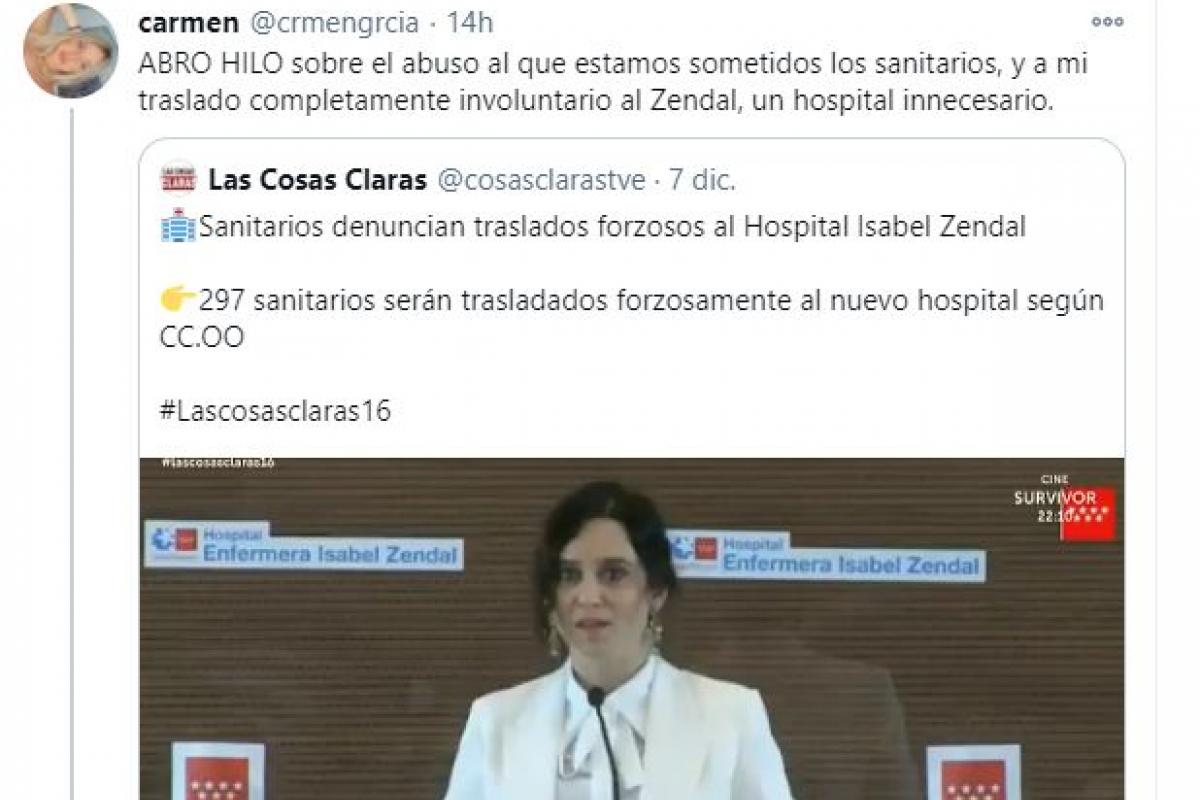This screenshot has width=1200, height=800.
Task: Open the #Lascosasclaras16 hashtag in the tweet text
Action: 275,411
